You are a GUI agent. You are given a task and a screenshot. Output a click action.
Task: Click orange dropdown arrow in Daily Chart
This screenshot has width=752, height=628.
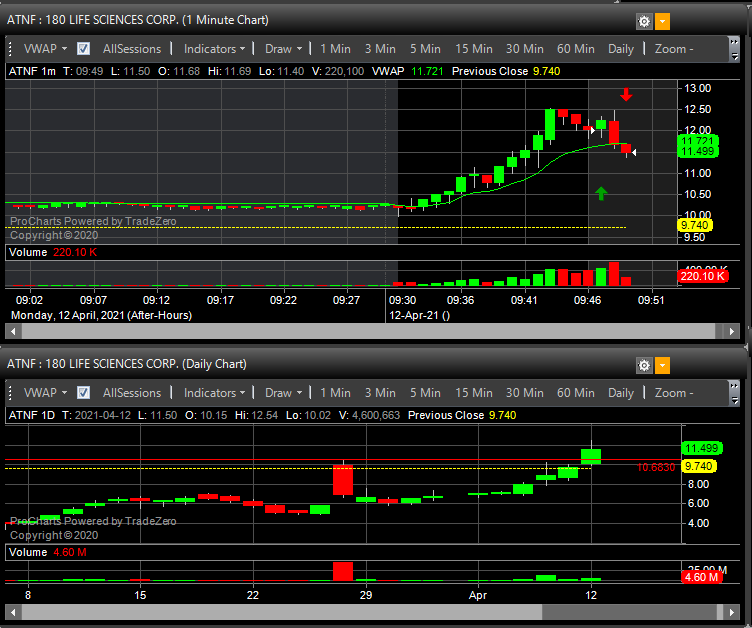pos(663,365)
